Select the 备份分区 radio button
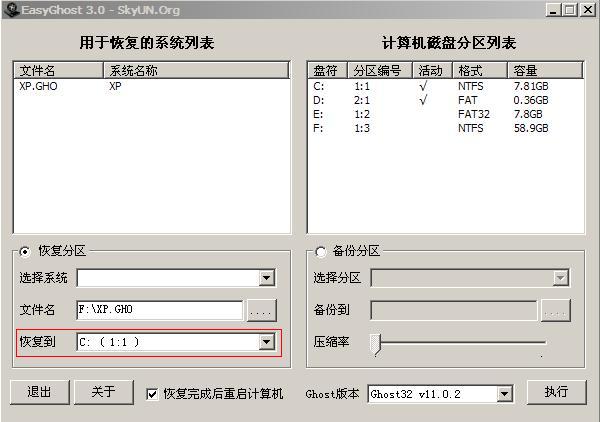This screenshot has height=422, width=600. click(320, 252)
